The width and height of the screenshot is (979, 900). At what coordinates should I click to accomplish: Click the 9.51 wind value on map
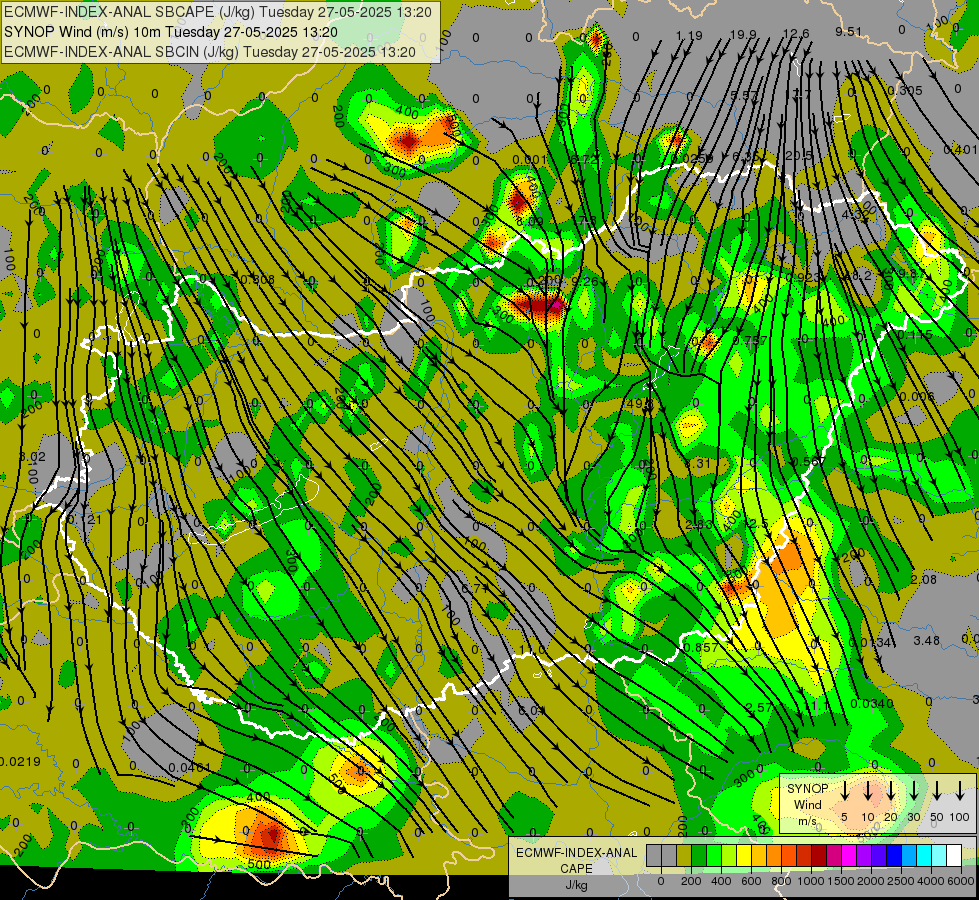(849, 31)
